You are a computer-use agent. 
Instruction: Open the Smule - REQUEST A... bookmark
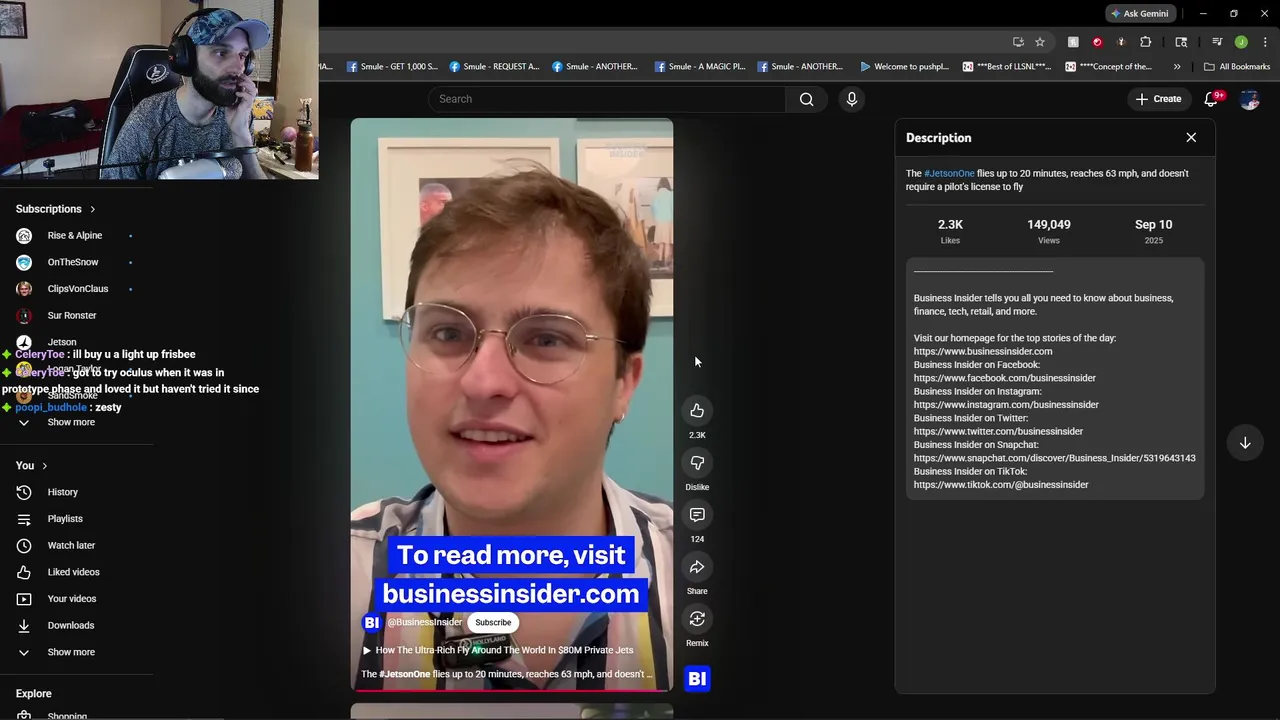coord(494,67)
